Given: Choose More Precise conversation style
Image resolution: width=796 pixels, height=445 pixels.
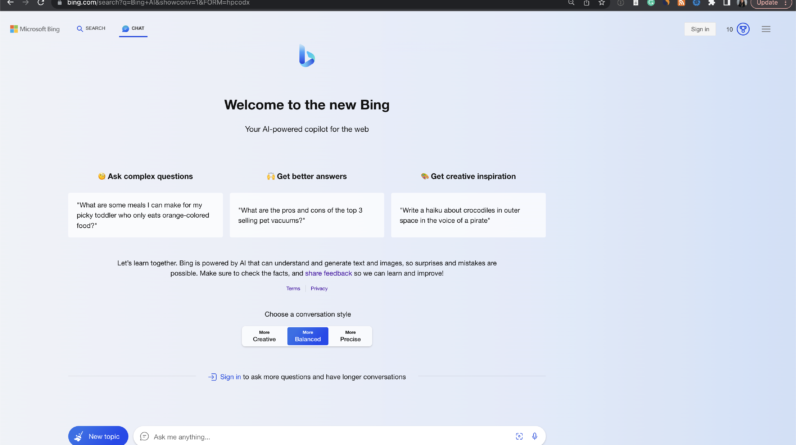Looking at the screenshot, I should pos(350,336).
